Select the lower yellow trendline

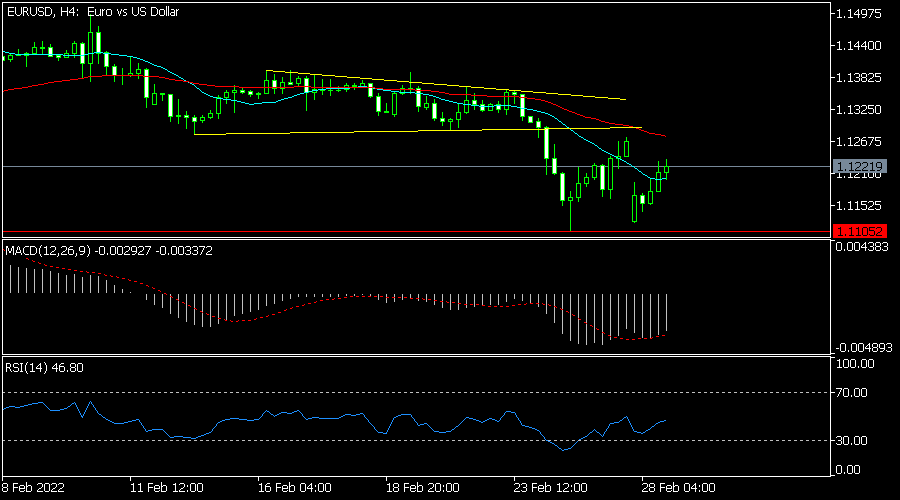coord(418,131)
